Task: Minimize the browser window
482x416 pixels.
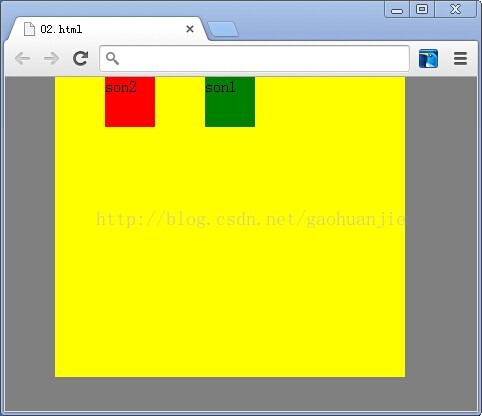Action: coord(397,9)
